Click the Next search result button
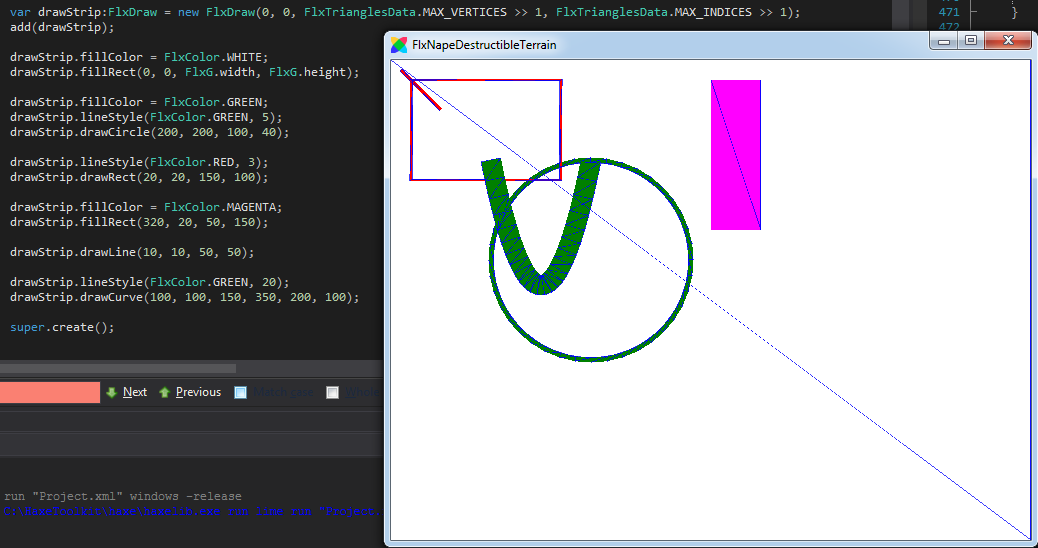Image resolution: width=1038 pixels, height=548 pixels. point(126,392)
